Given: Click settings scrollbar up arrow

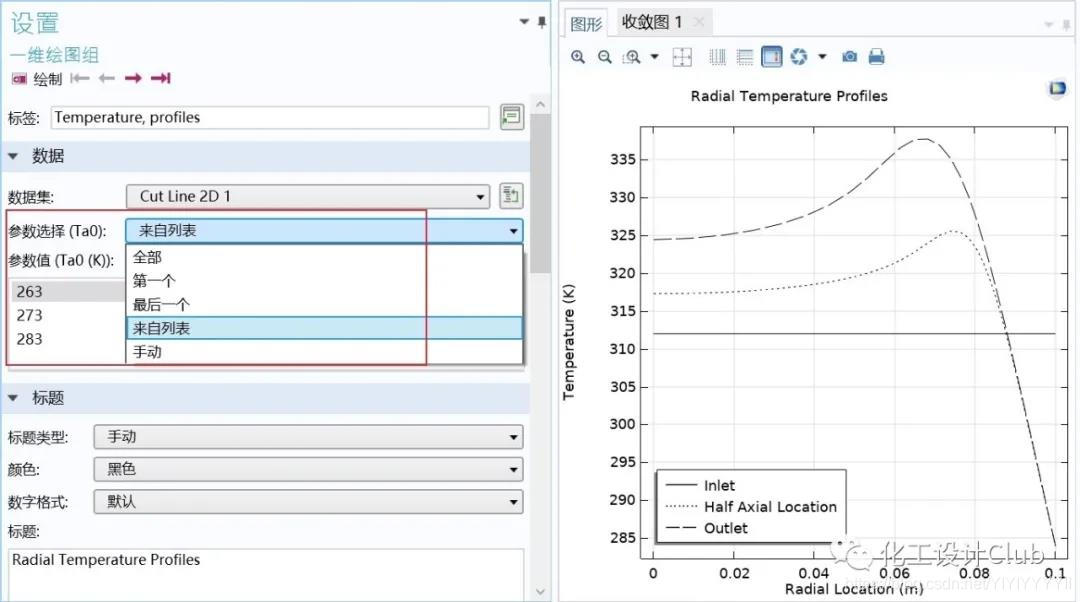Looking at the screenshot, I should tap(540, 105).
